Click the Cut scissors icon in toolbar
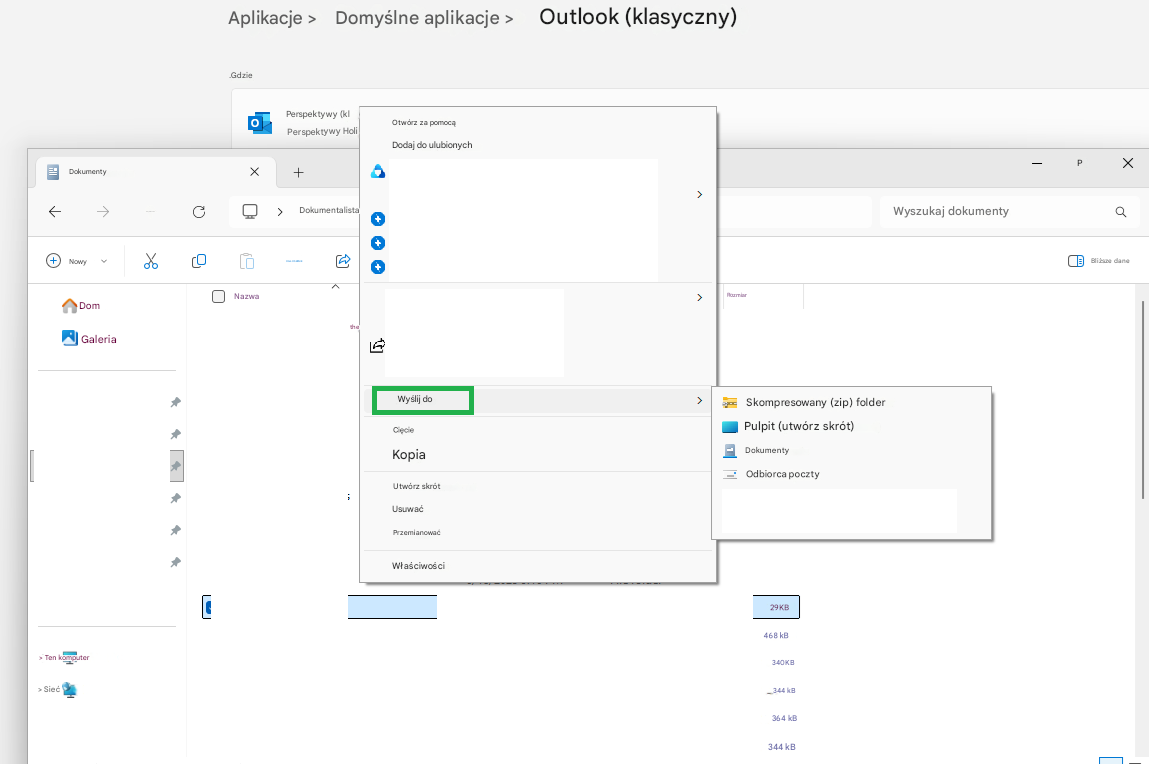 click(x=151, y=261)
